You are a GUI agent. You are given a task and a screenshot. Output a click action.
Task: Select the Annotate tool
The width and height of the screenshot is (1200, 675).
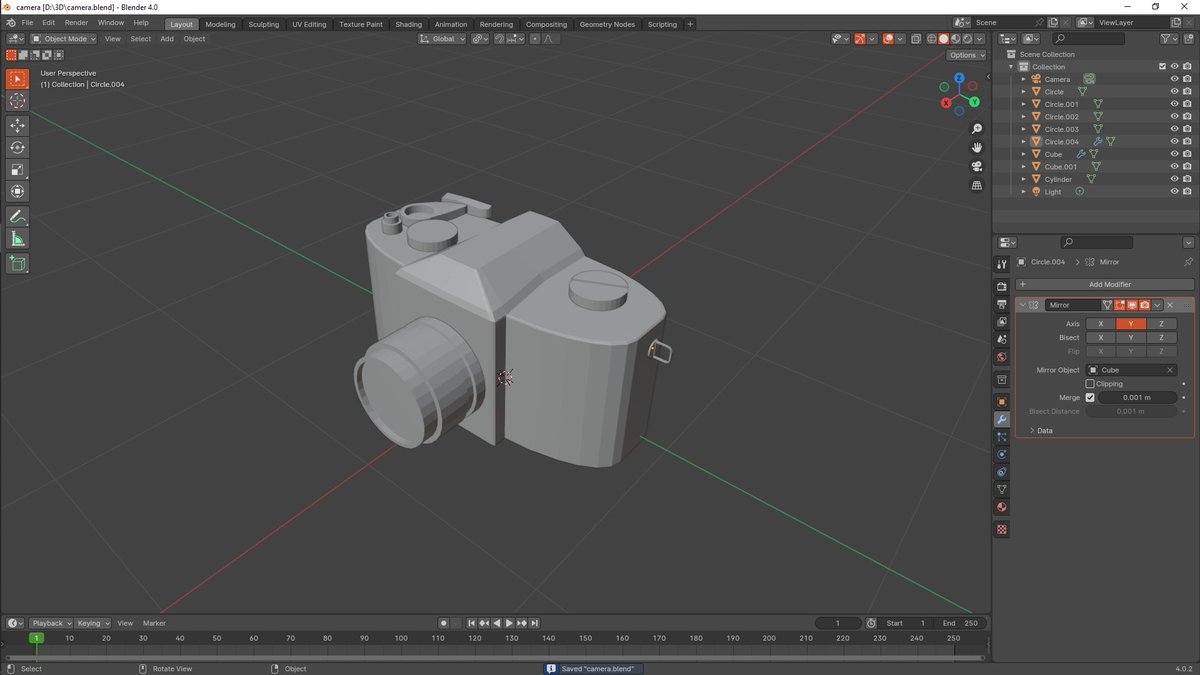tap(17, 216)
